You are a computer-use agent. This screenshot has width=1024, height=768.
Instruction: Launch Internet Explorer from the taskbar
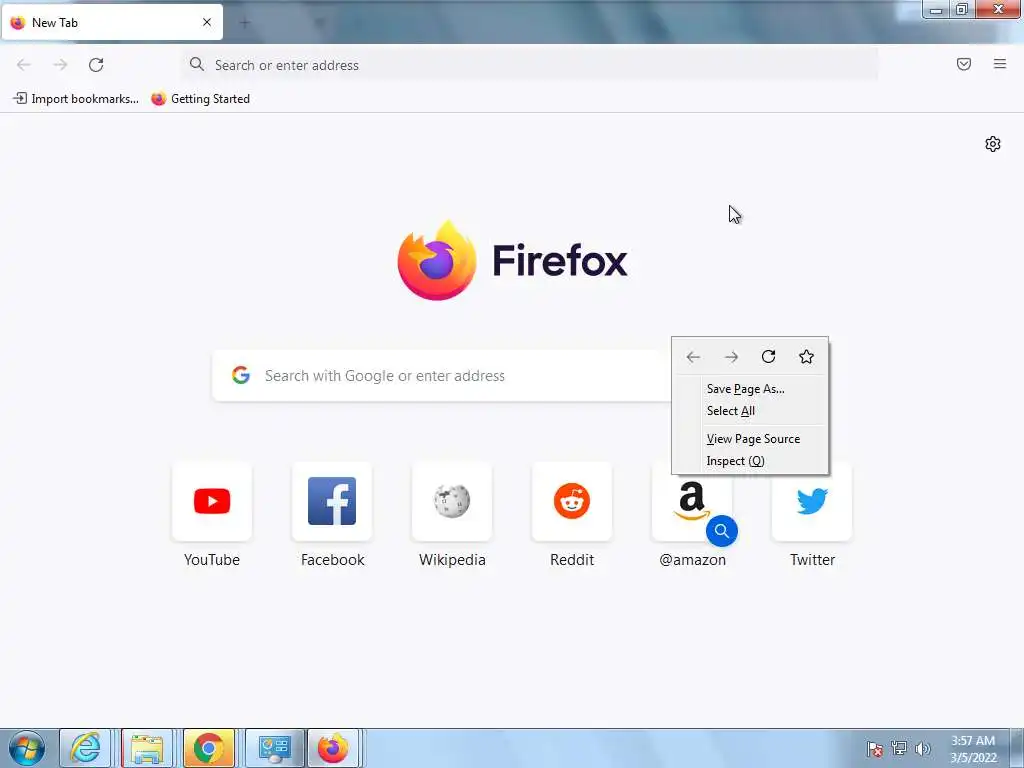click(86, 748)
